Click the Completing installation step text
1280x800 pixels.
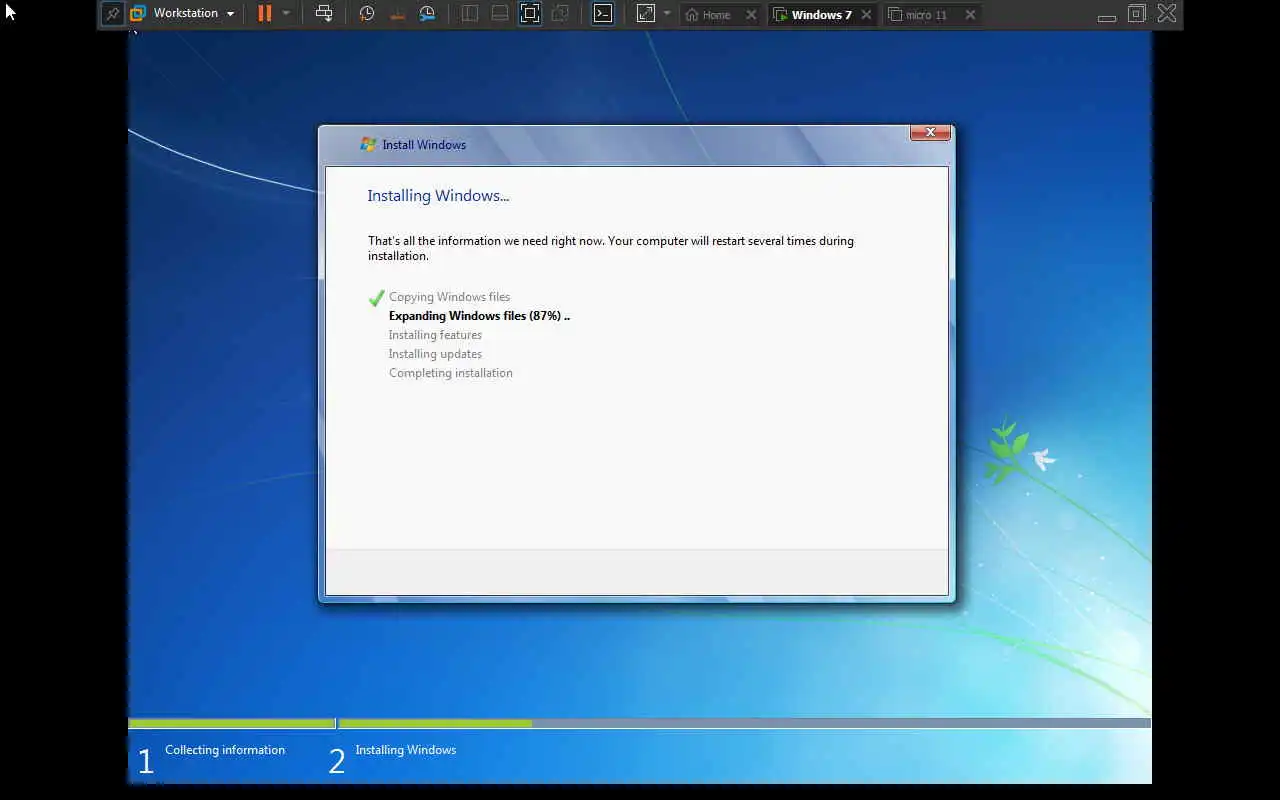[x=450, y=373]
